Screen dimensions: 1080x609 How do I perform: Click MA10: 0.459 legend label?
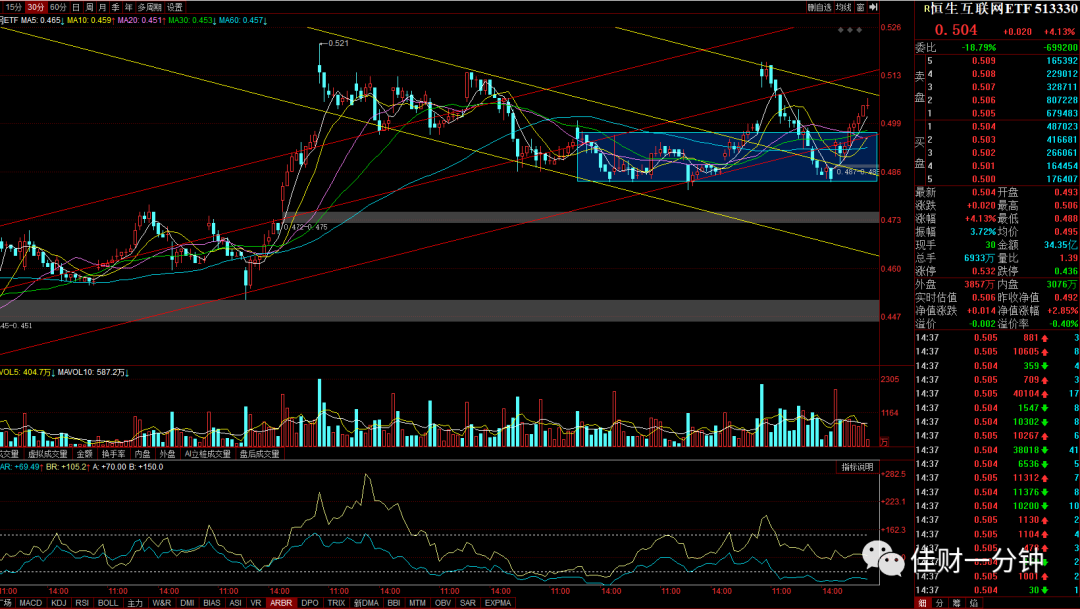[90, 21]
